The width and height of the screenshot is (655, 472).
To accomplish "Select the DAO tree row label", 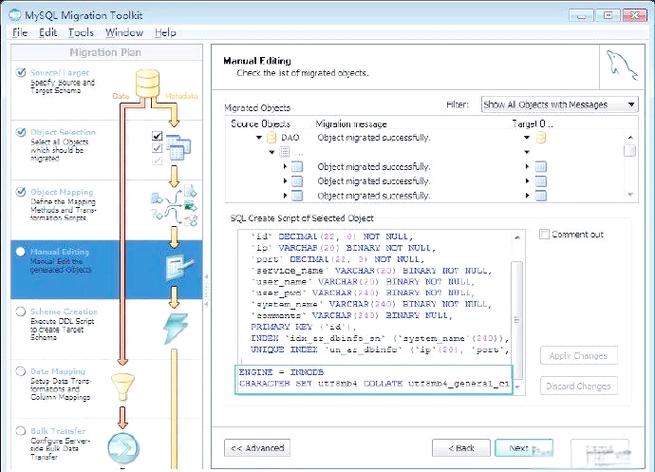I will [290, 137].
